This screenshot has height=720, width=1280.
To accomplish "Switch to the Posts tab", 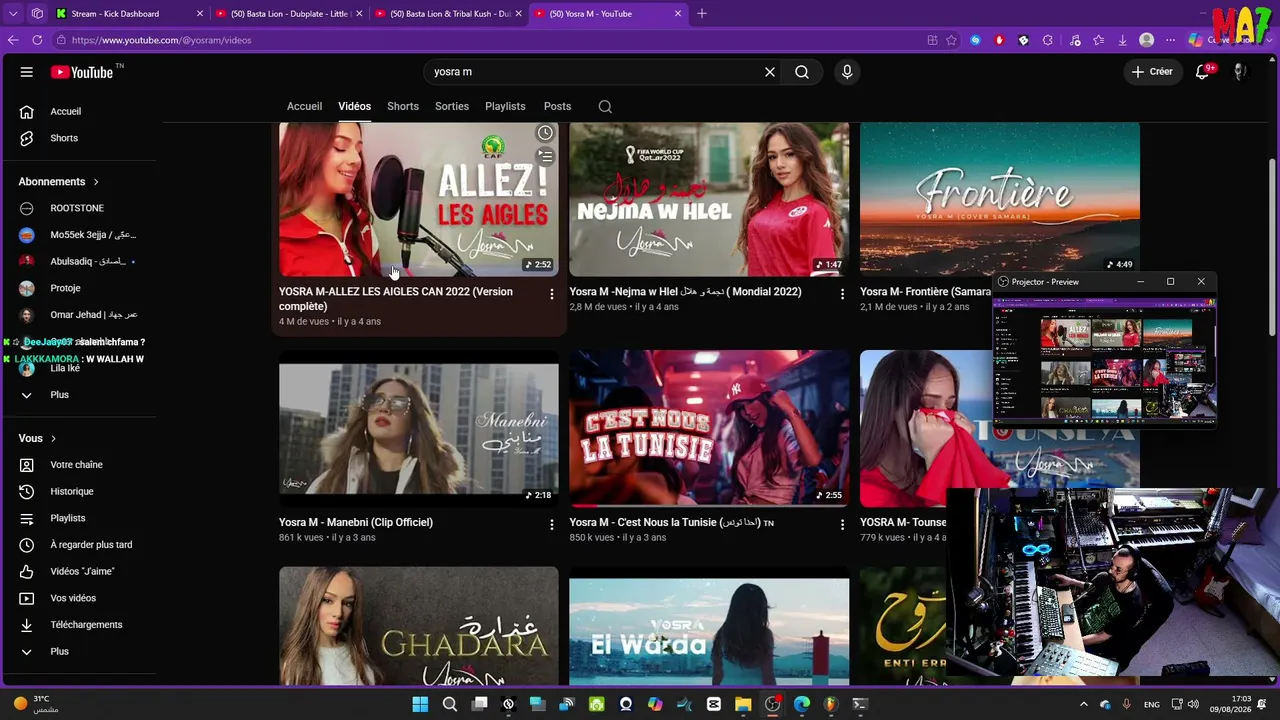I will tap(557, 107).
